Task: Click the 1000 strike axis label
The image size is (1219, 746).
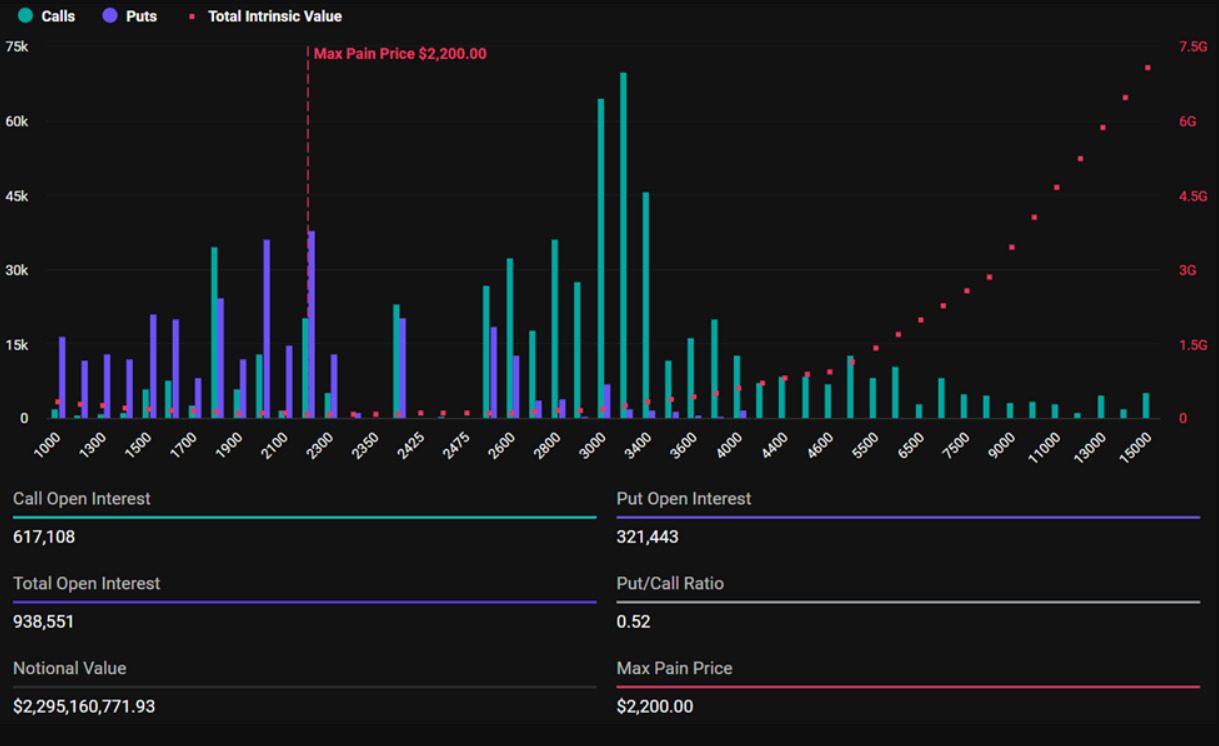Action: (x=47, y=444)
